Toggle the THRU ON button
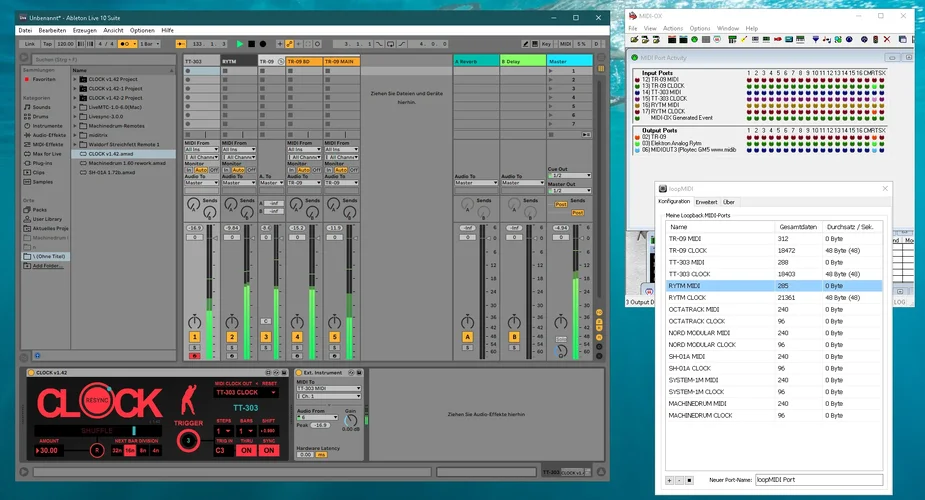Screen dimensions: 925x500 (x=246, y=450)
